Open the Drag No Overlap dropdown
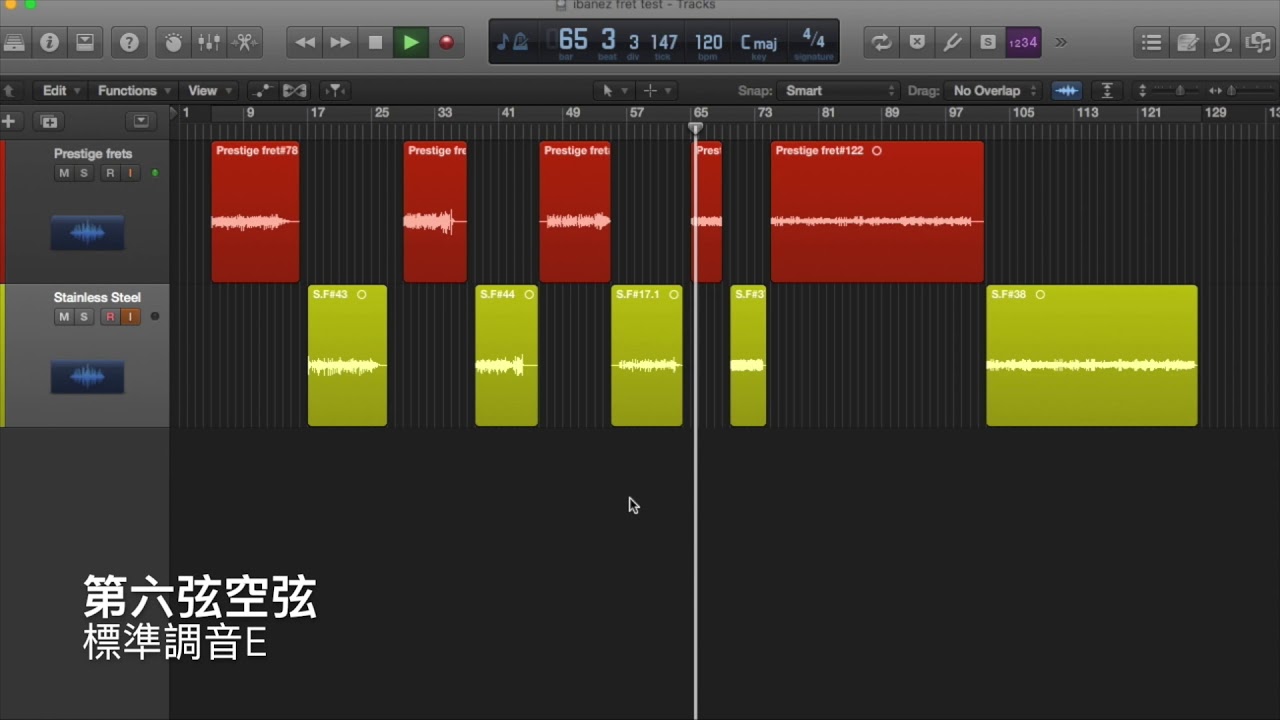This screenshot has width=1280, height=720. pos(994,90)
